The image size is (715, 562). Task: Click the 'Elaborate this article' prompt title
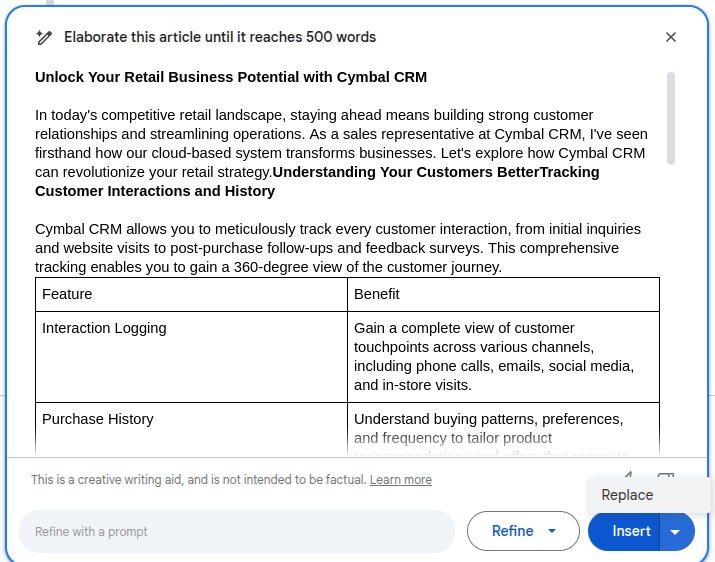(x=220, y=37)
